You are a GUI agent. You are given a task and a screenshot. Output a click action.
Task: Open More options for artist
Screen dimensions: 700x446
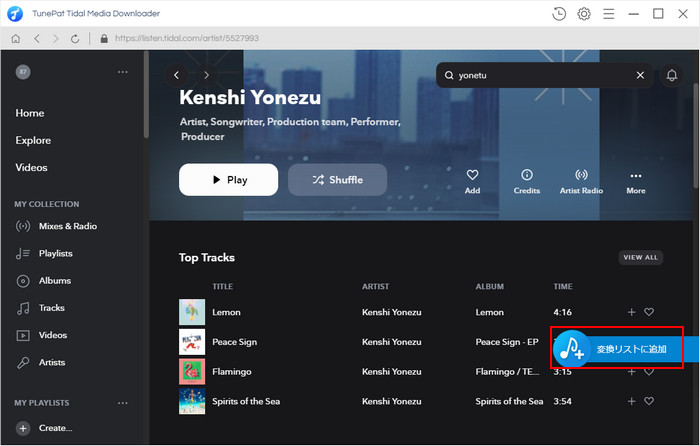[636, 182]
